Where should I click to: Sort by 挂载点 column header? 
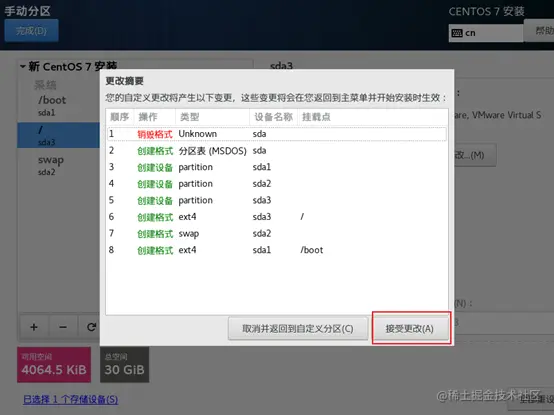click(x=373, y=117)
